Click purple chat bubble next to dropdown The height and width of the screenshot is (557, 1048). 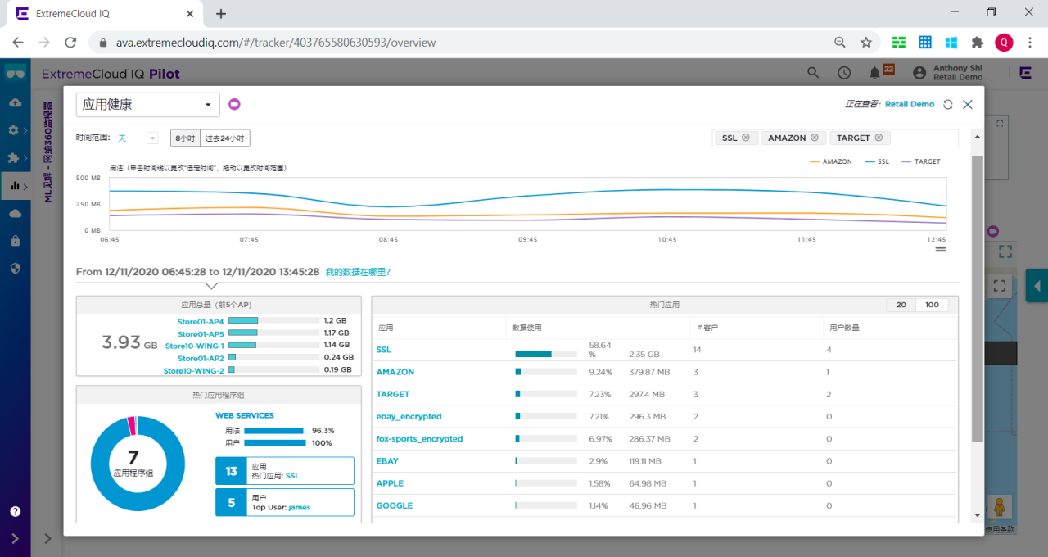click(234, 104)
